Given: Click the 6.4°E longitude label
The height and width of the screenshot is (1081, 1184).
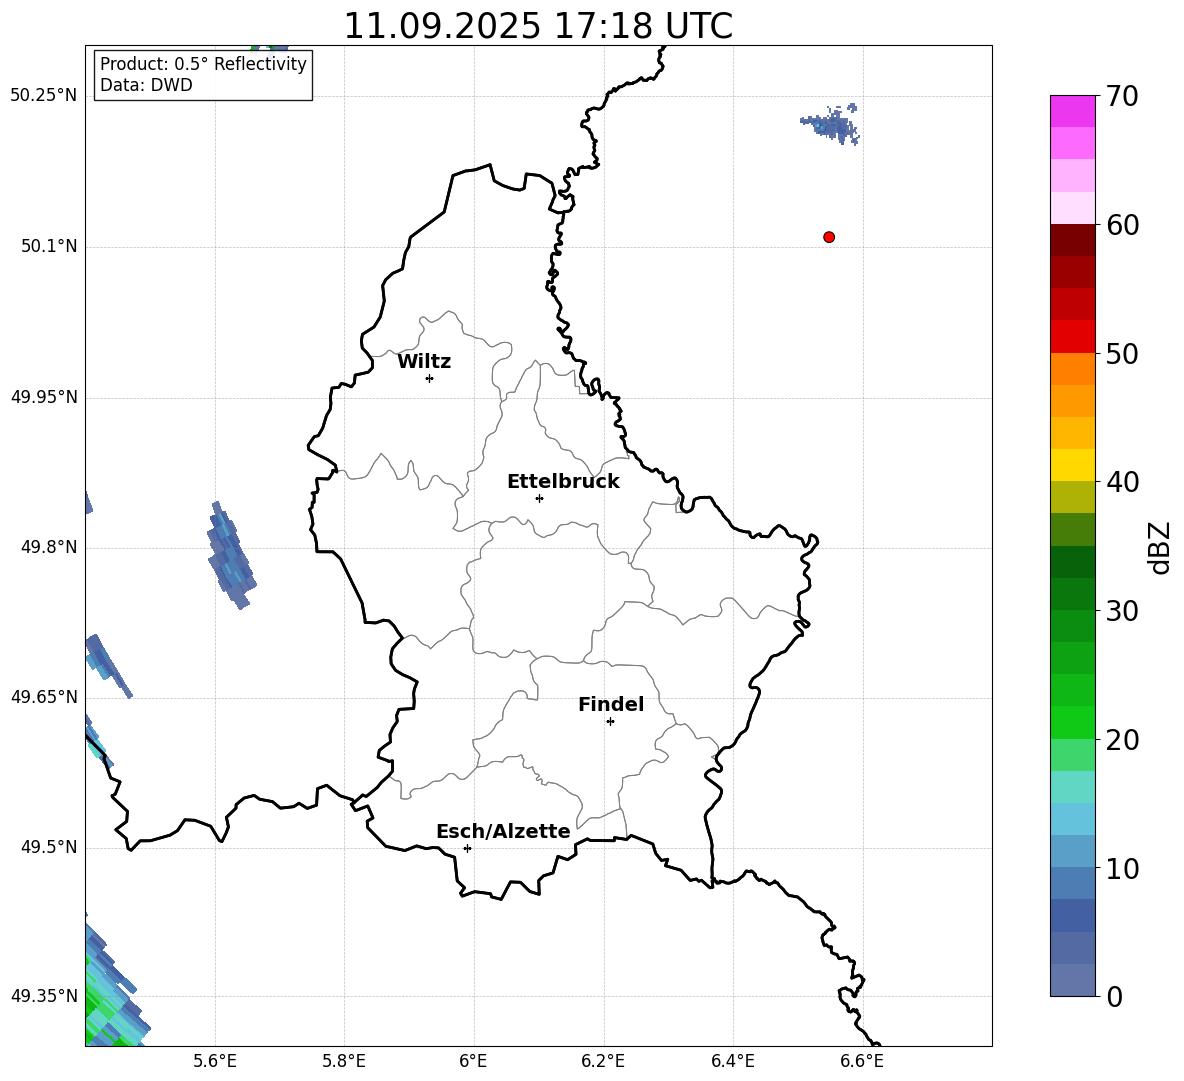Looking at the screenshot, I should pyautogui.click(x=732, y=1061).
